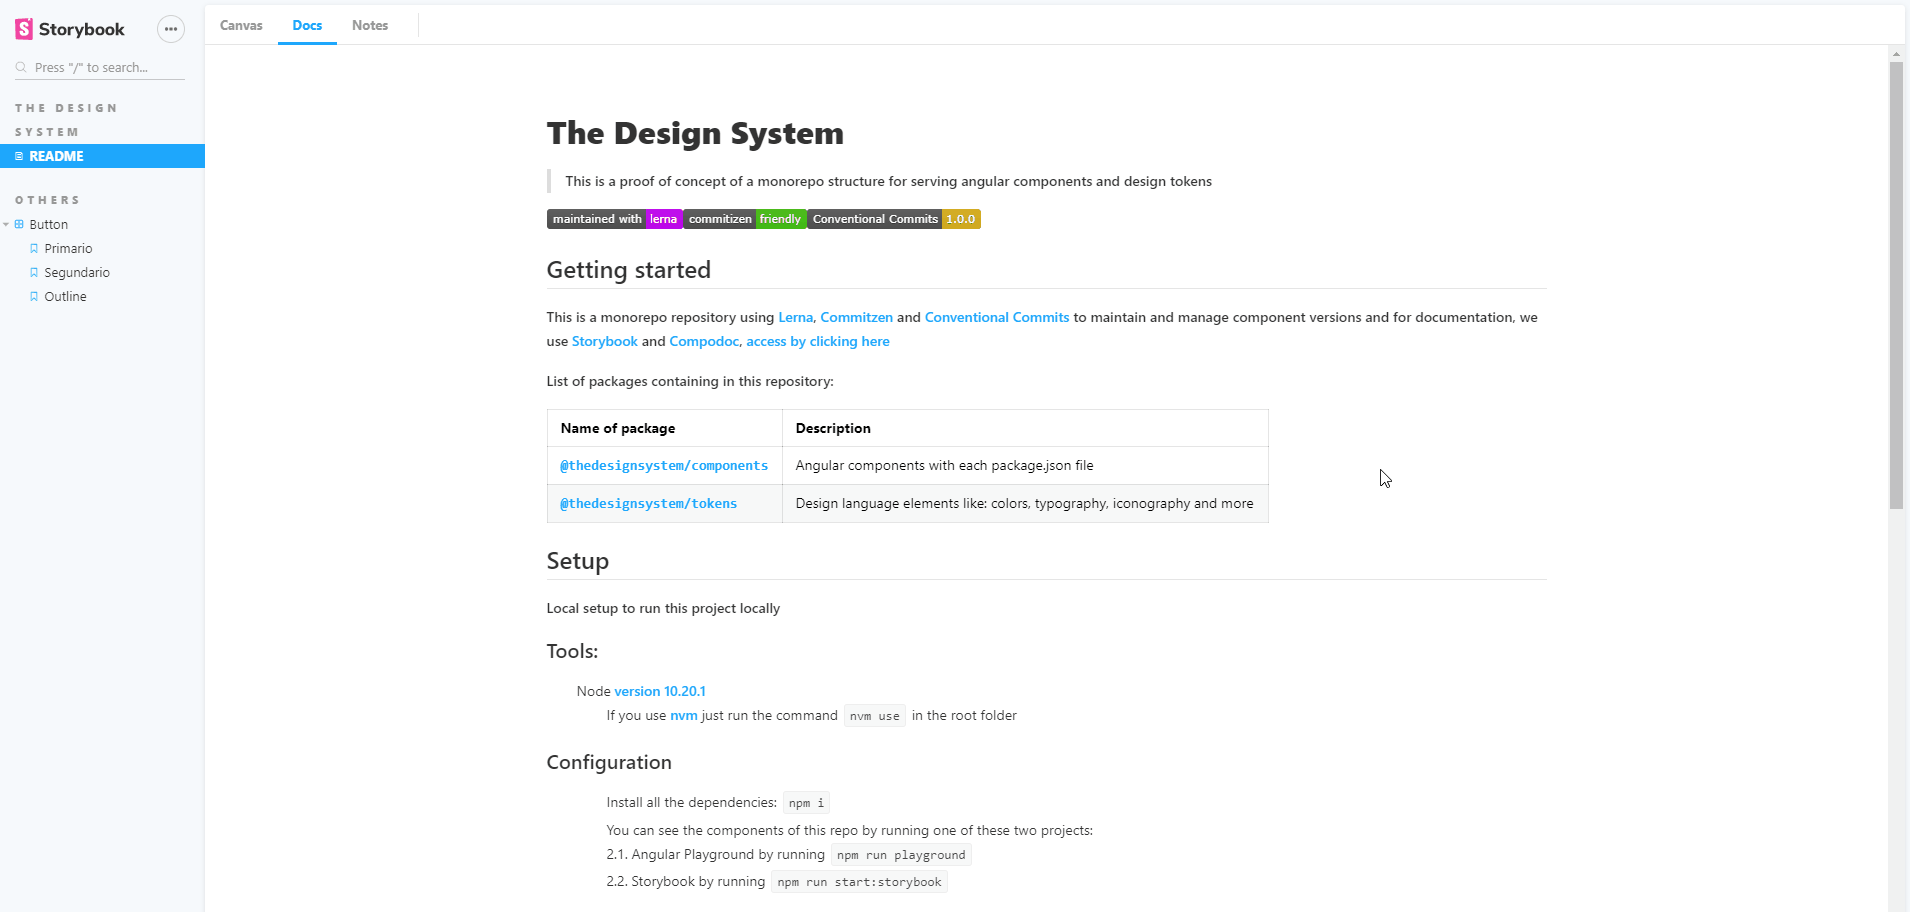
Task: Click the 'Setup' heading
Action: pos(578,561)
